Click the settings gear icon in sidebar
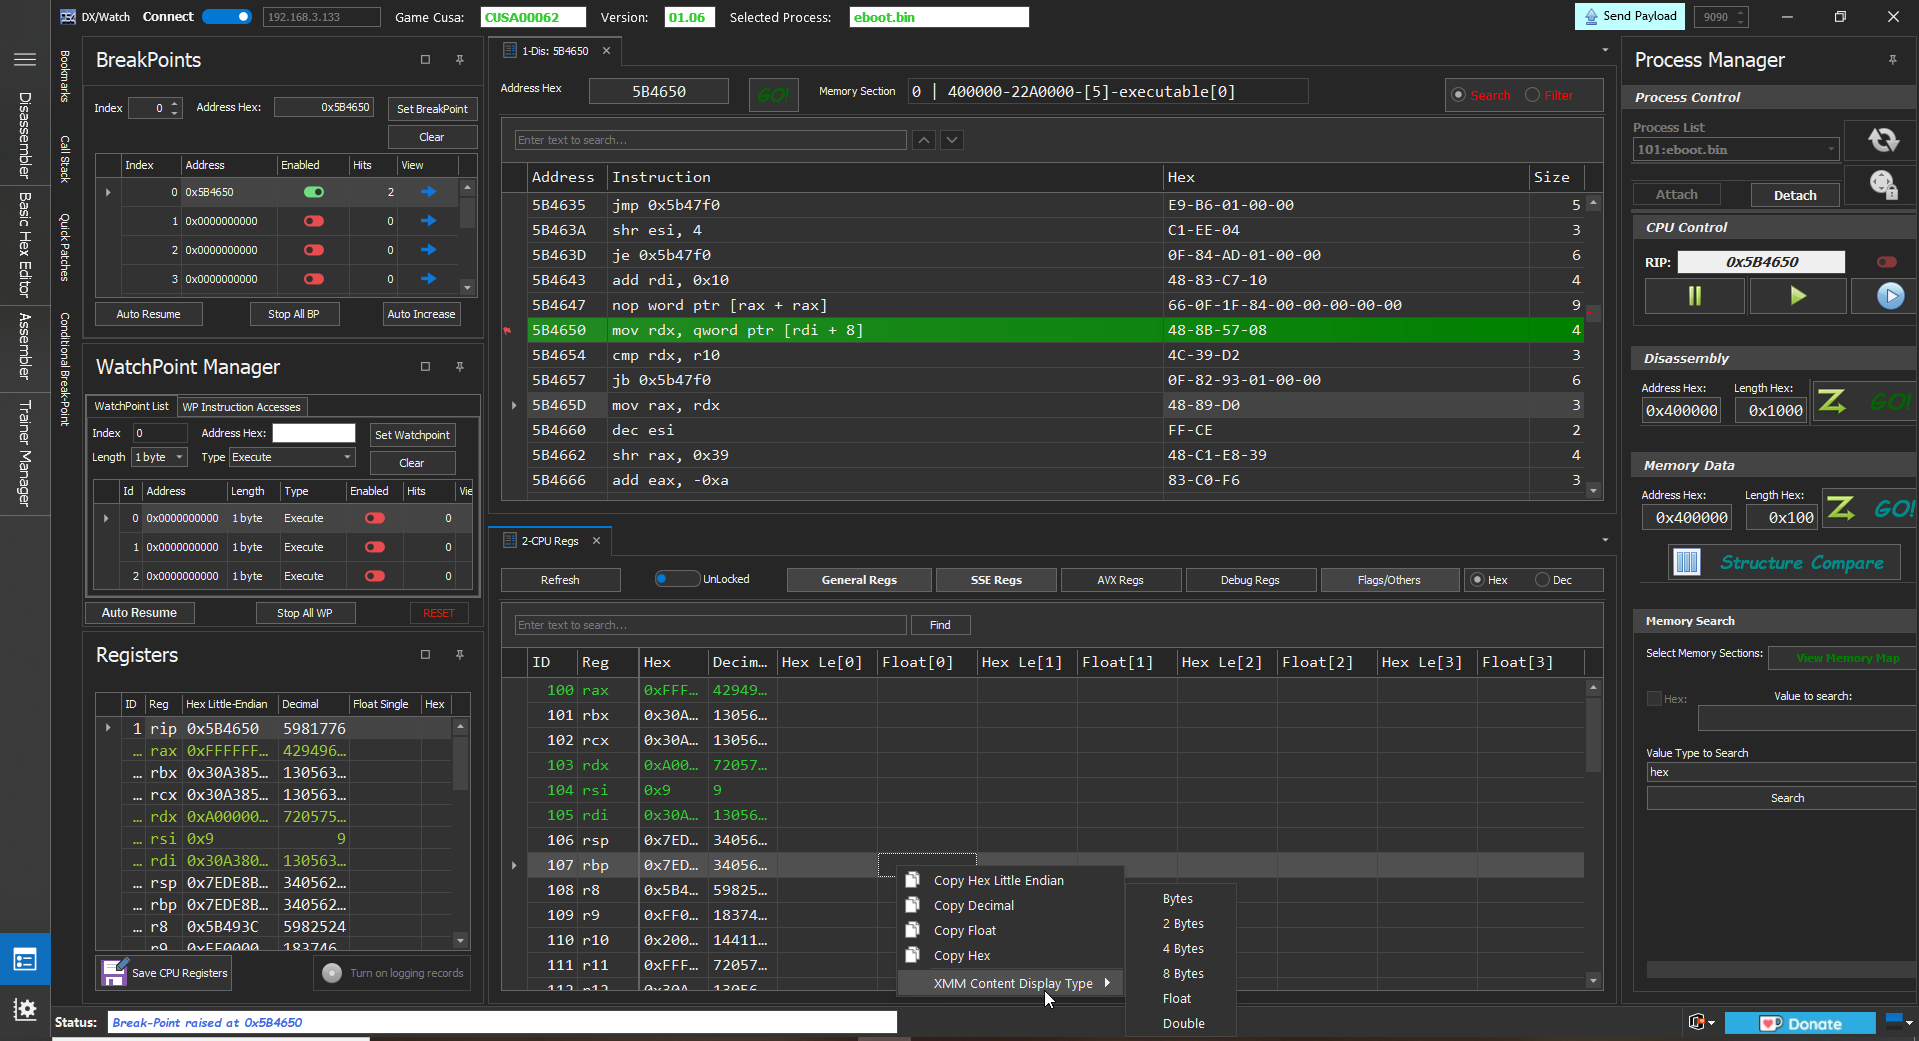The height and width of the screenshot is (1041, 1919). click(x=25, y=1009)
